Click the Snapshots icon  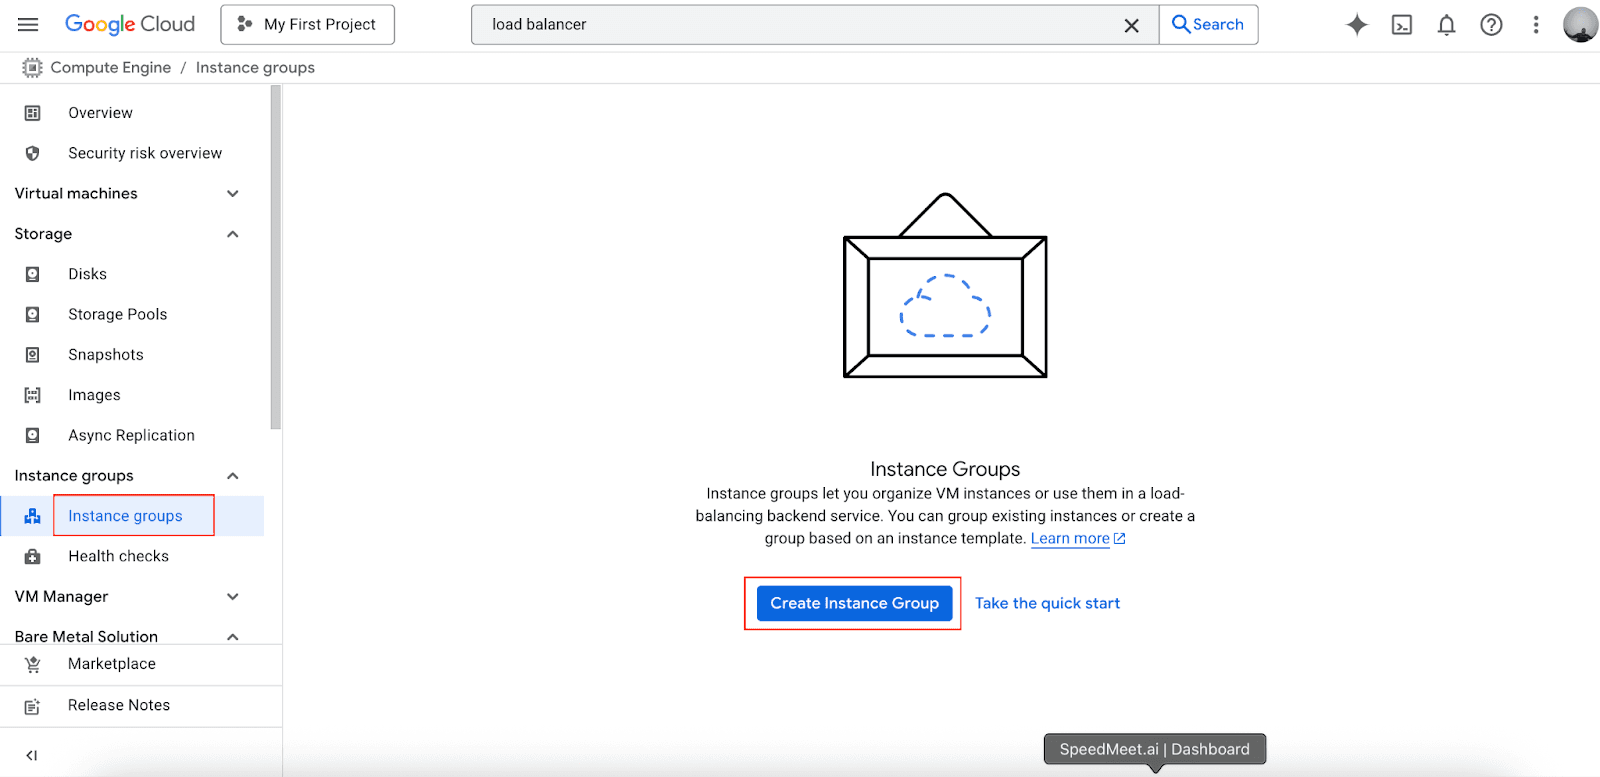point(32,355)
